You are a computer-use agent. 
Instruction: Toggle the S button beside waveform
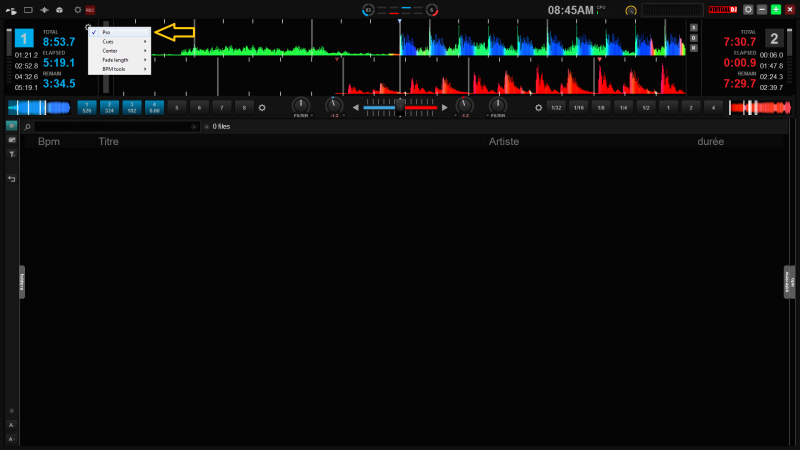point(693,28)
